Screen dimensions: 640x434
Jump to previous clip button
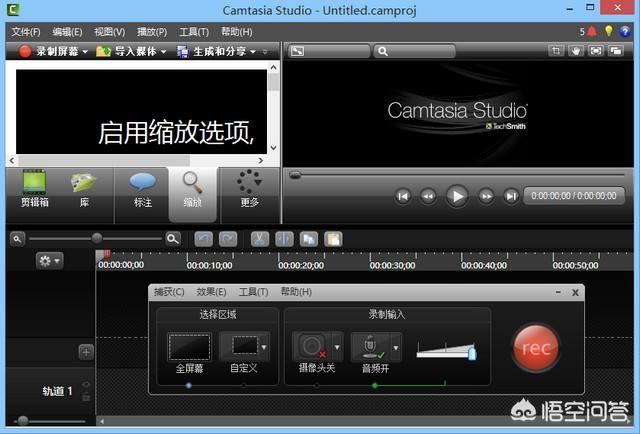(x=402, y=196)
